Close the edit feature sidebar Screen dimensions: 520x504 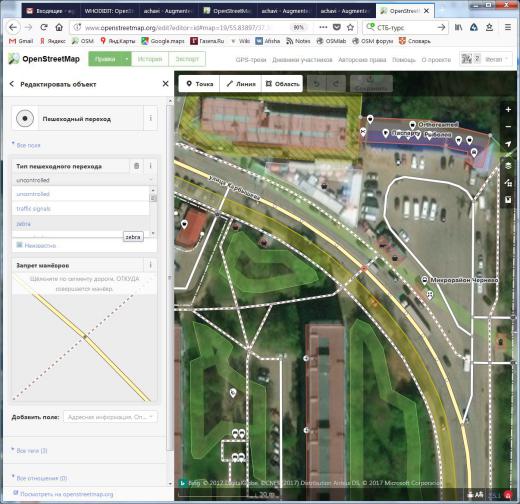pos(165,84)
